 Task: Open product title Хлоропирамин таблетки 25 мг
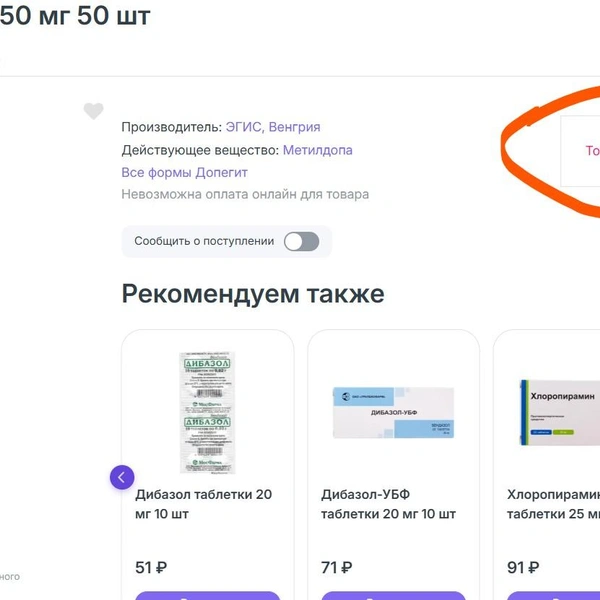click(x=553, y=504)
